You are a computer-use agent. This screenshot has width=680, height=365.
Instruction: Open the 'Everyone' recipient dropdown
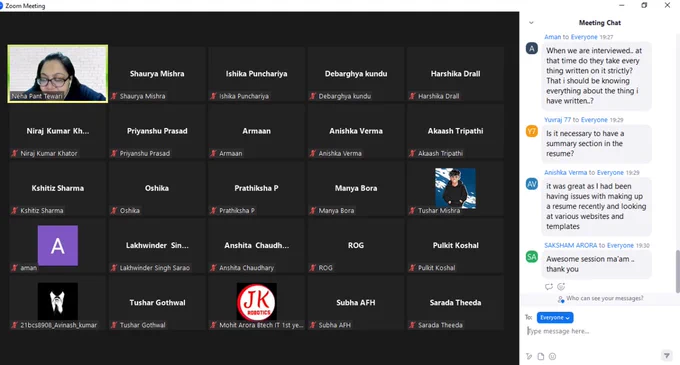[555, 318]
